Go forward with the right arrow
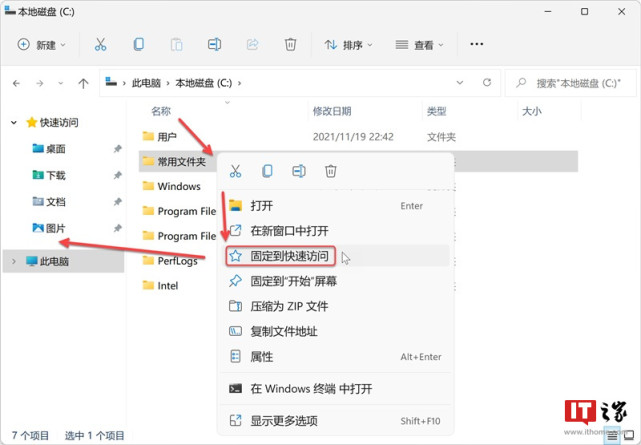Image resolution: width=641 pixels, height=445 pixels. point(40,83)
